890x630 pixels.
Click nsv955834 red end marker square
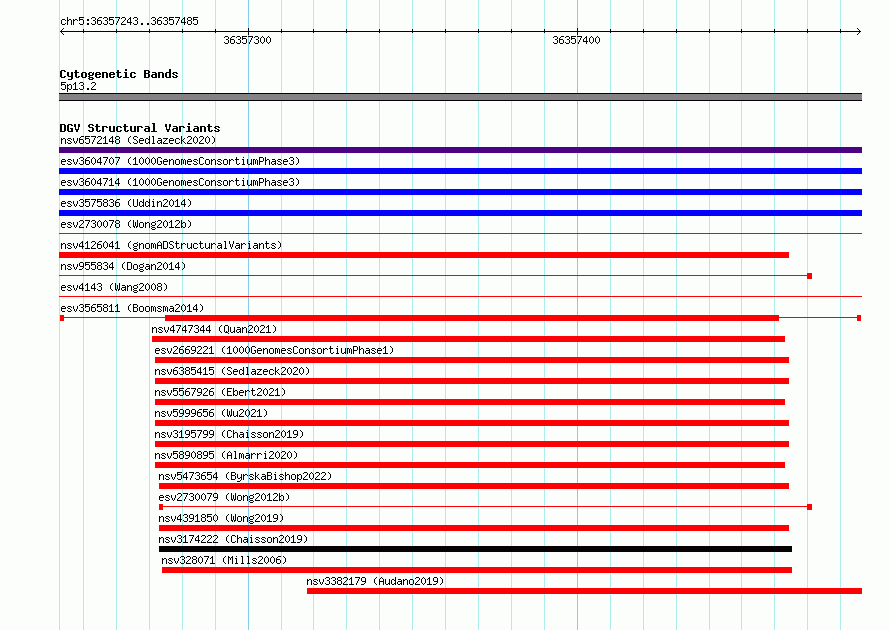point(809,276)
